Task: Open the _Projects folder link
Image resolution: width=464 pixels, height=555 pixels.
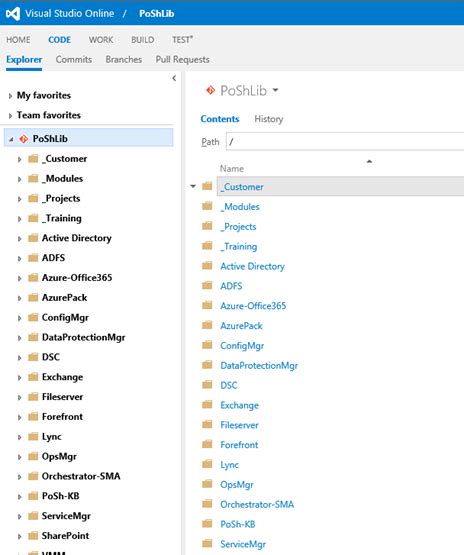Action: pyautogui.click(x=238, y=227)
